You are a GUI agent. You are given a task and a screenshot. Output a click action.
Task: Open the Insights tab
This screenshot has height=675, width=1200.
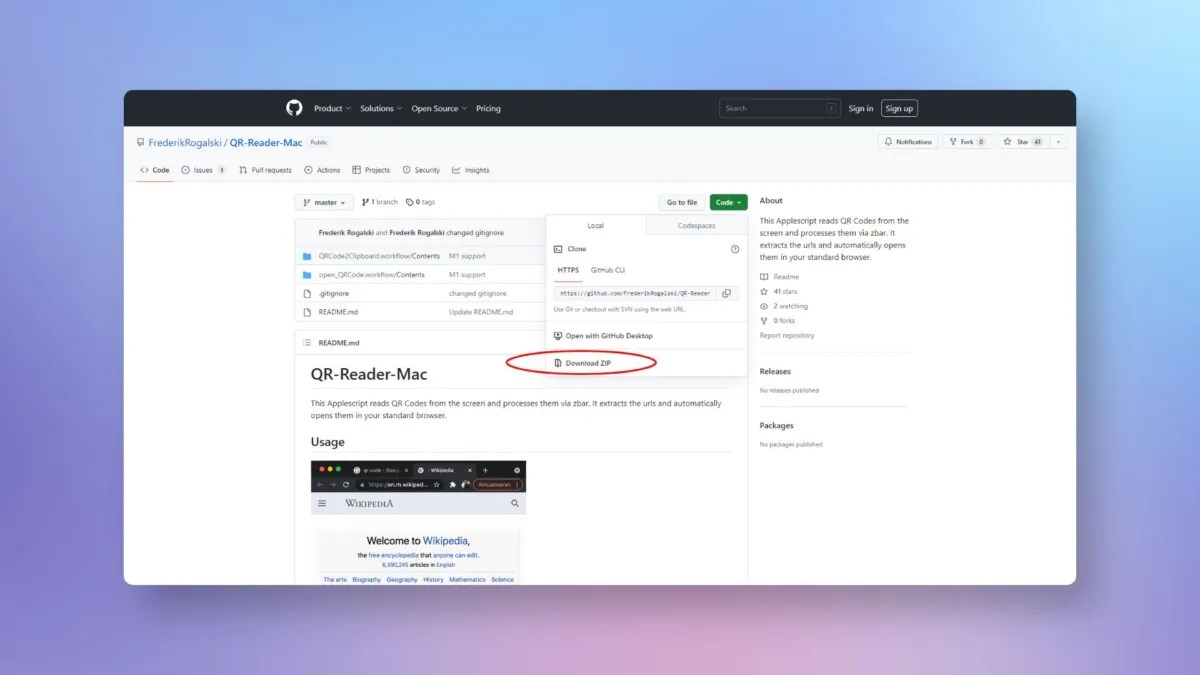(471, 170)
